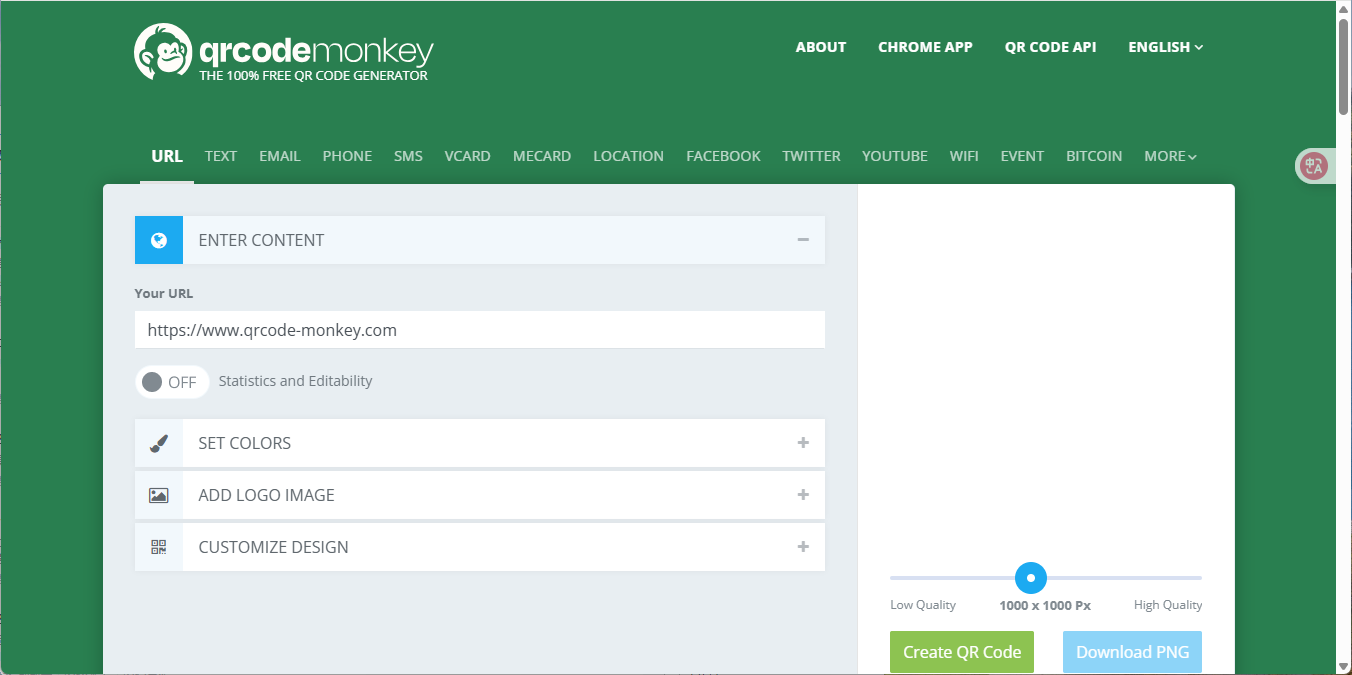Click the Download PNG button
The height and width of the screenshot is (675, 1352).
(x=1132, y=652)
